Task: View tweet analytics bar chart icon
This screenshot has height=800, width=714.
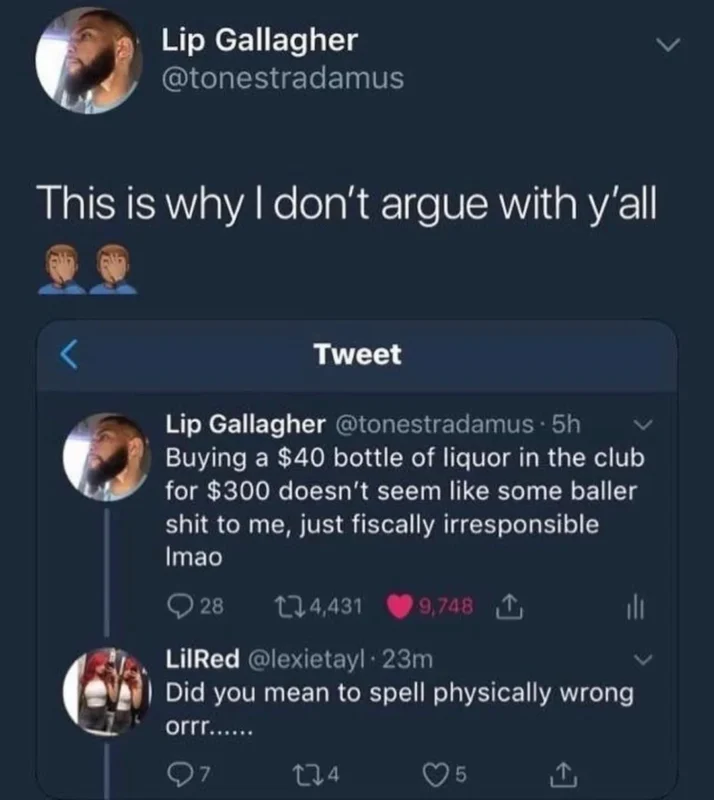Action: click(636, 607)
